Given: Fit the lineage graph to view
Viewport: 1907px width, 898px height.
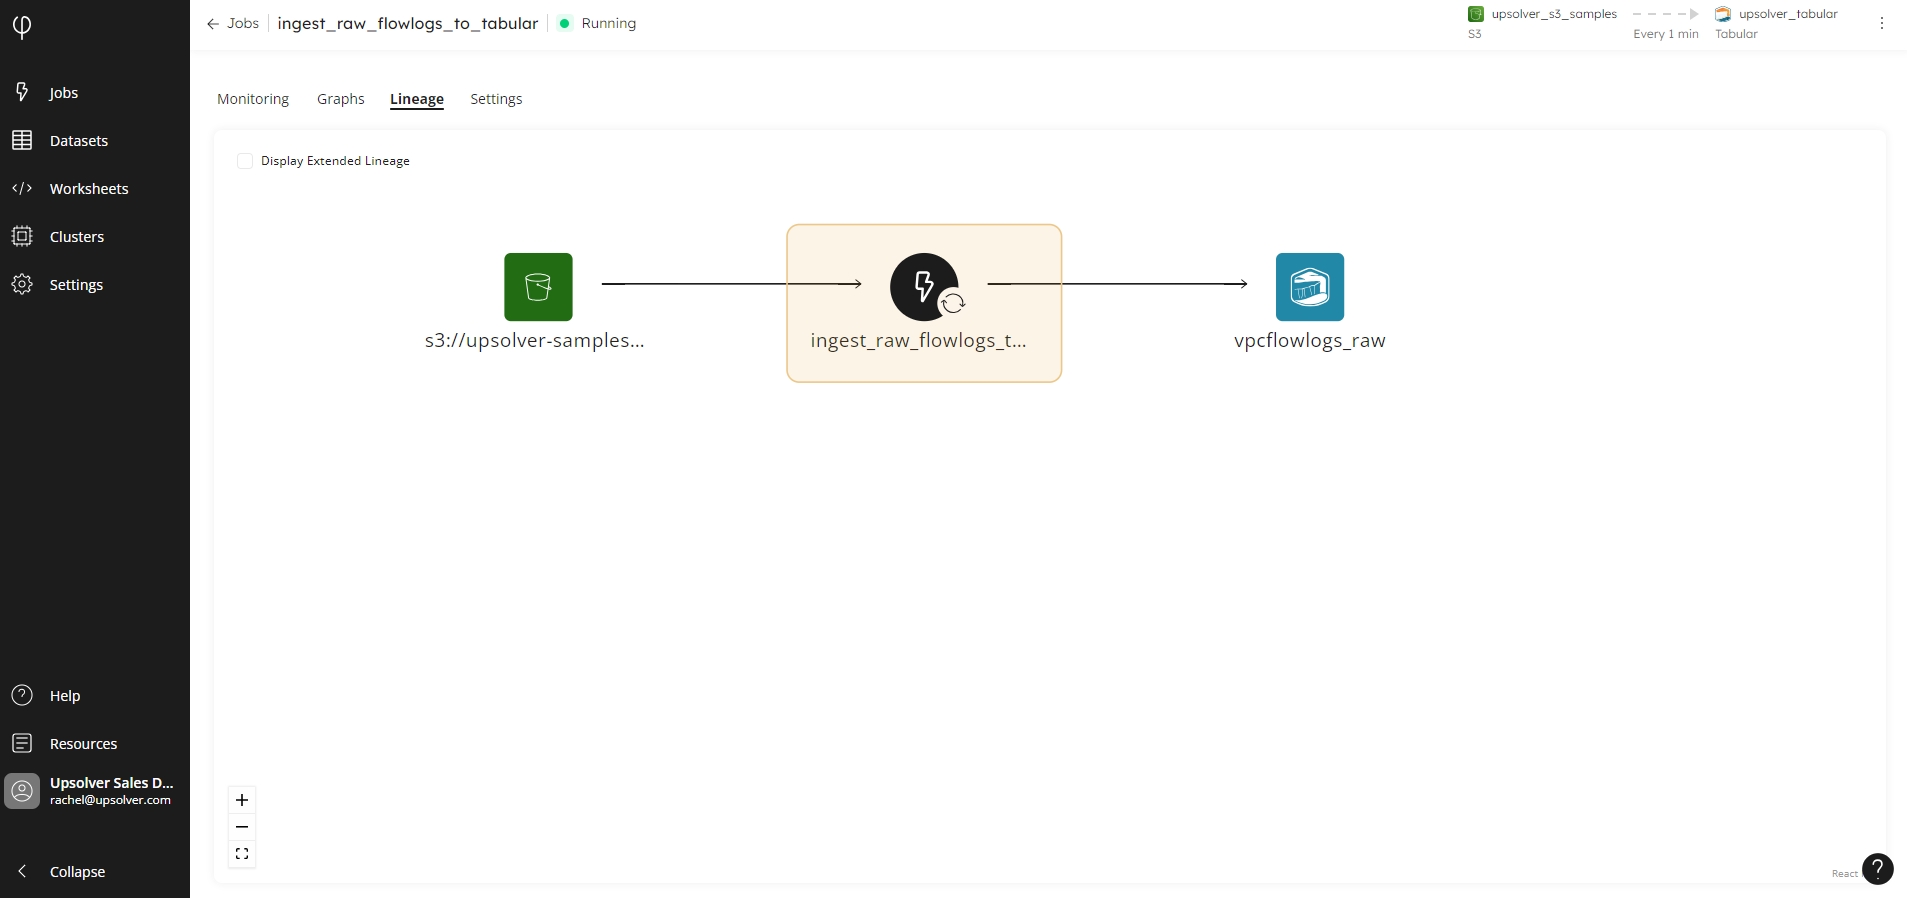Looking at the screenshot, I should pos(242,854).
